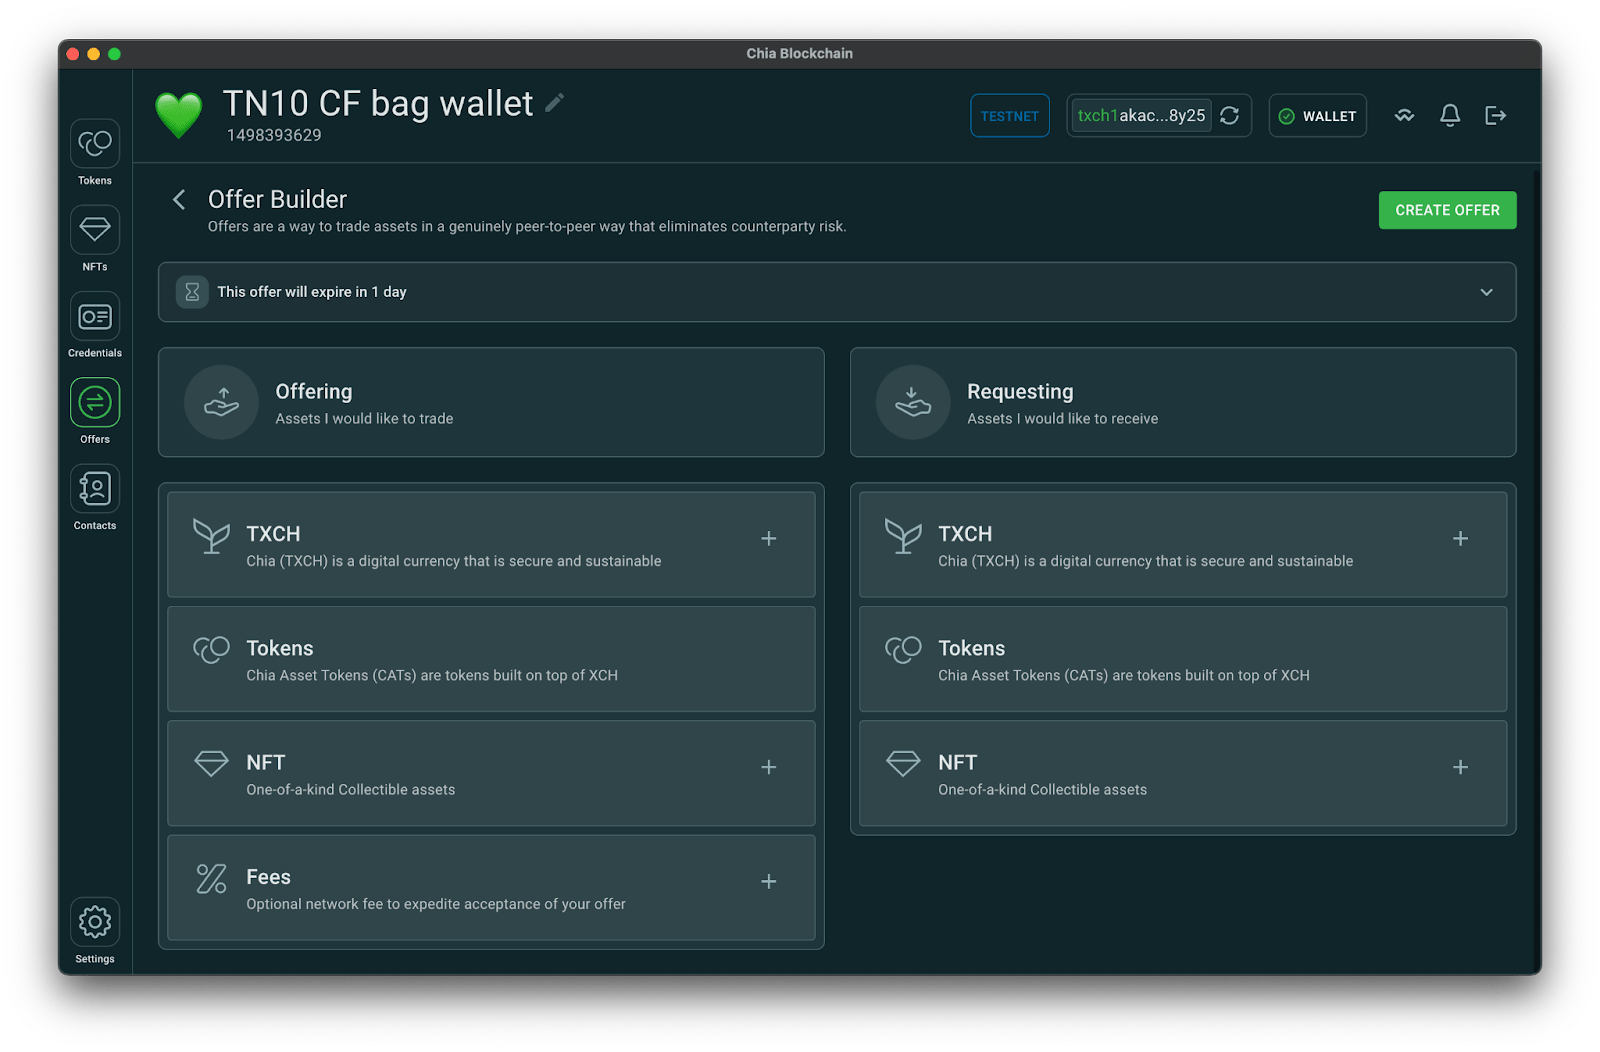Click the logout icon in header
Viewport: 1600px width, 1052px height.
(x=1495, y=116)
